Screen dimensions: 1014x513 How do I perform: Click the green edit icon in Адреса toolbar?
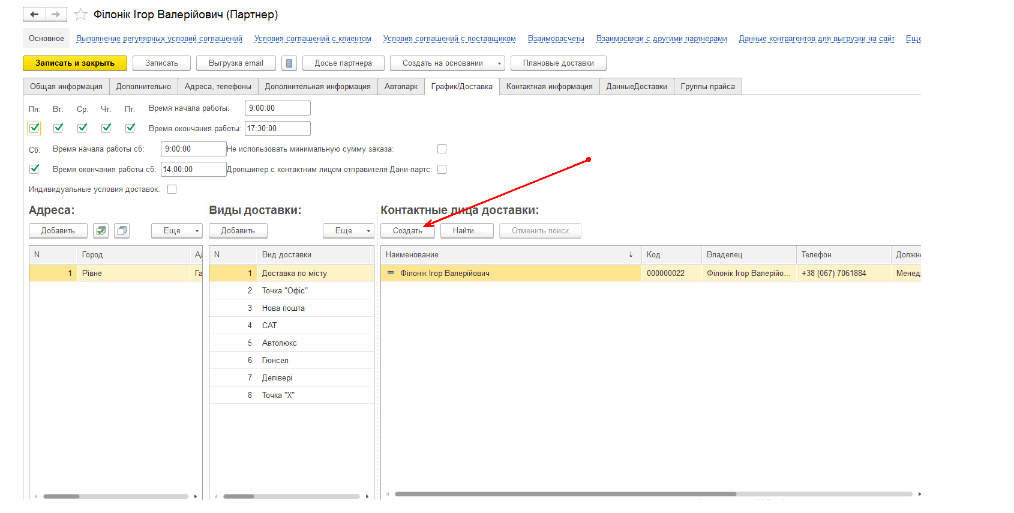pyautogui.click(x=101, y=231)
